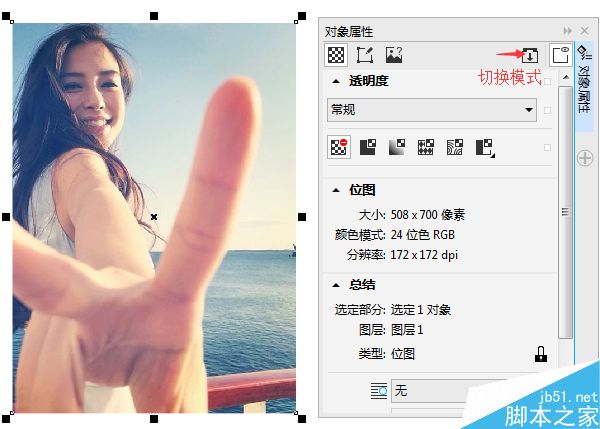Click the top-center selection handle of photo
The image size is (600, 429).
154,16
